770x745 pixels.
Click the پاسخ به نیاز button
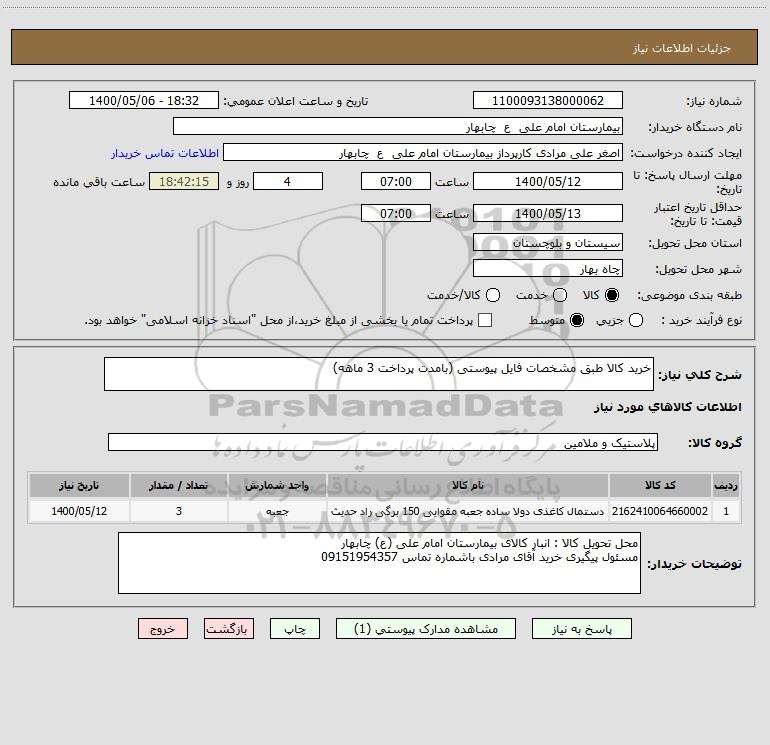tap(581, 629)
